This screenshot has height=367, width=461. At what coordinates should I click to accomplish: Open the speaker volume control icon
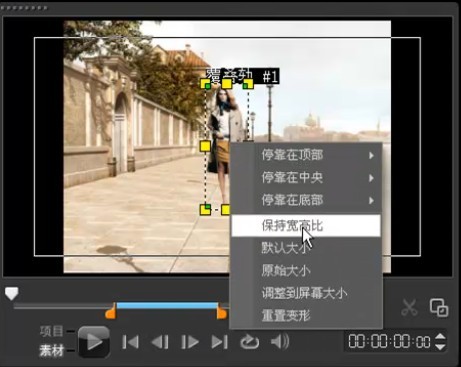(280, 342)
